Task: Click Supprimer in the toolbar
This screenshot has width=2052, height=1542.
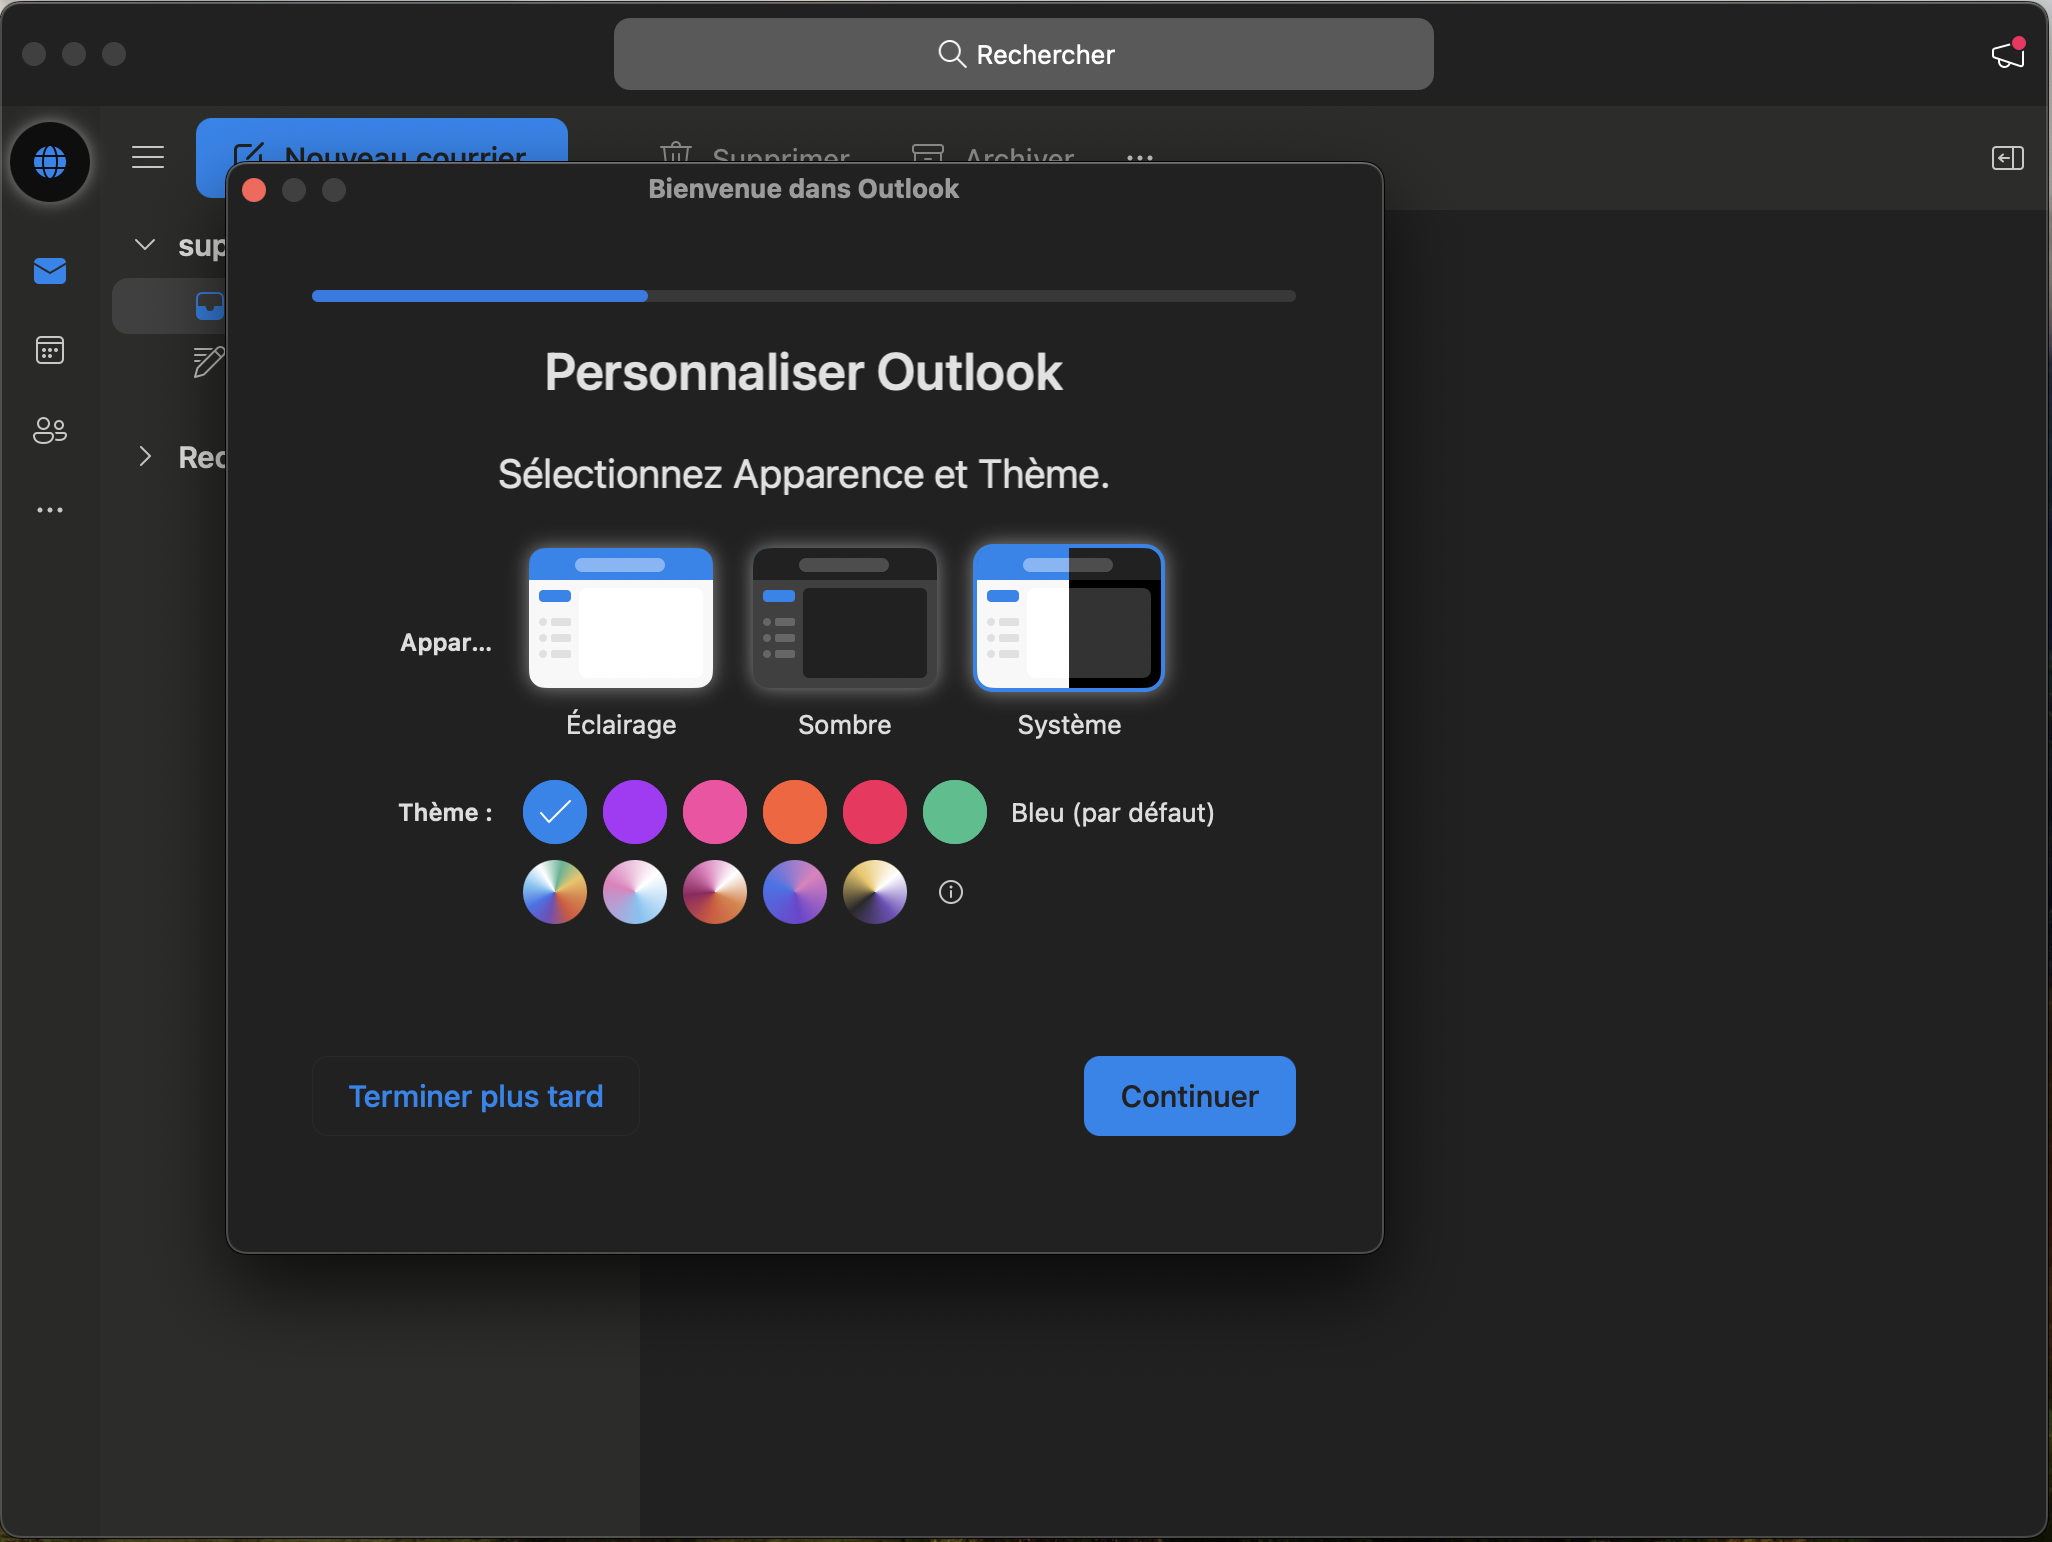Action: pyautogui.click(x=755, y=153)
